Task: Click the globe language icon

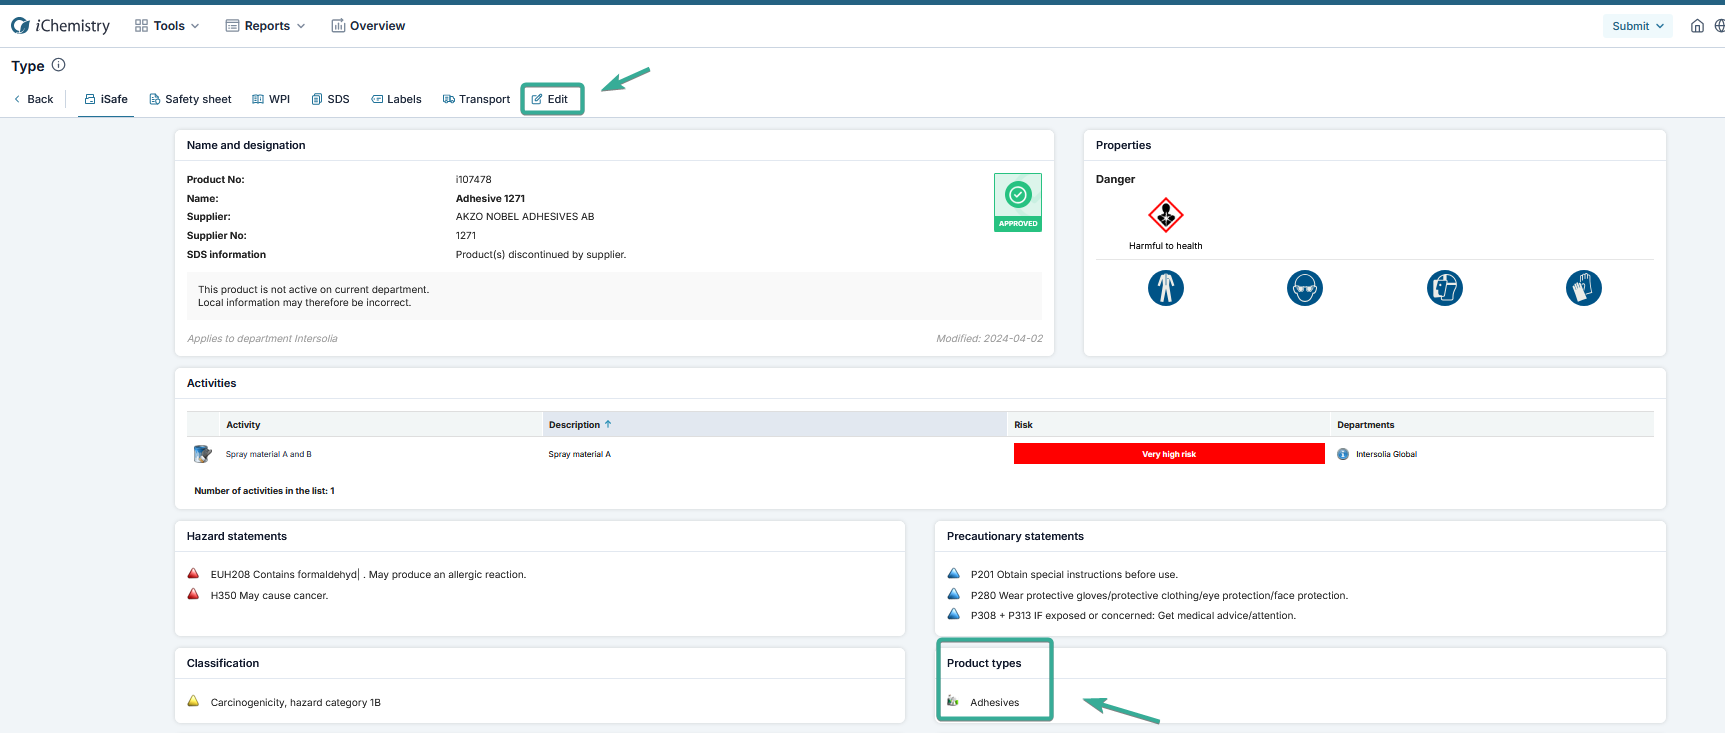Action: tap(1719, 26)
